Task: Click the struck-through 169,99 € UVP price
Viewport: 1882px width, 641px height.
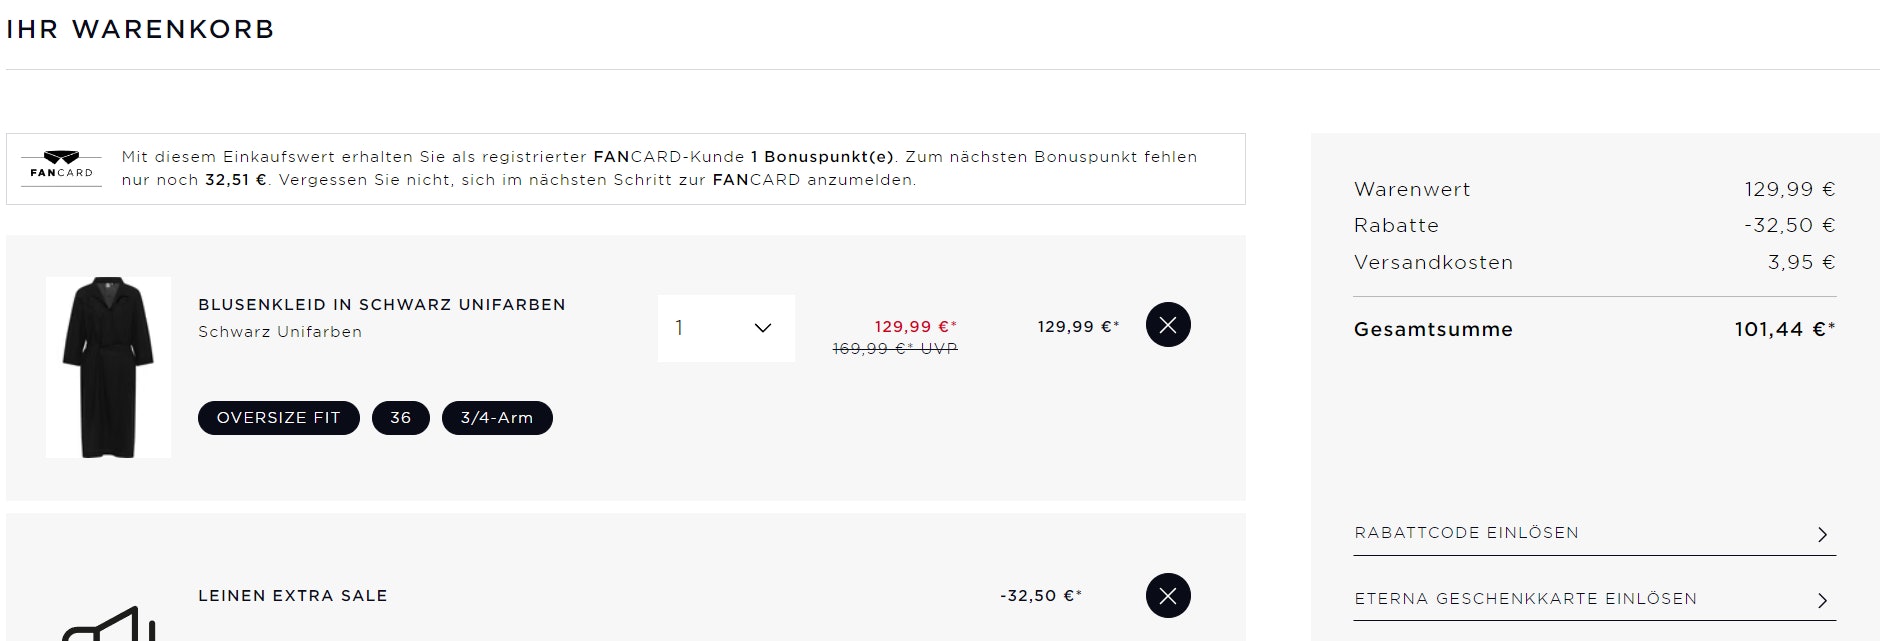Action: (895, 349)
